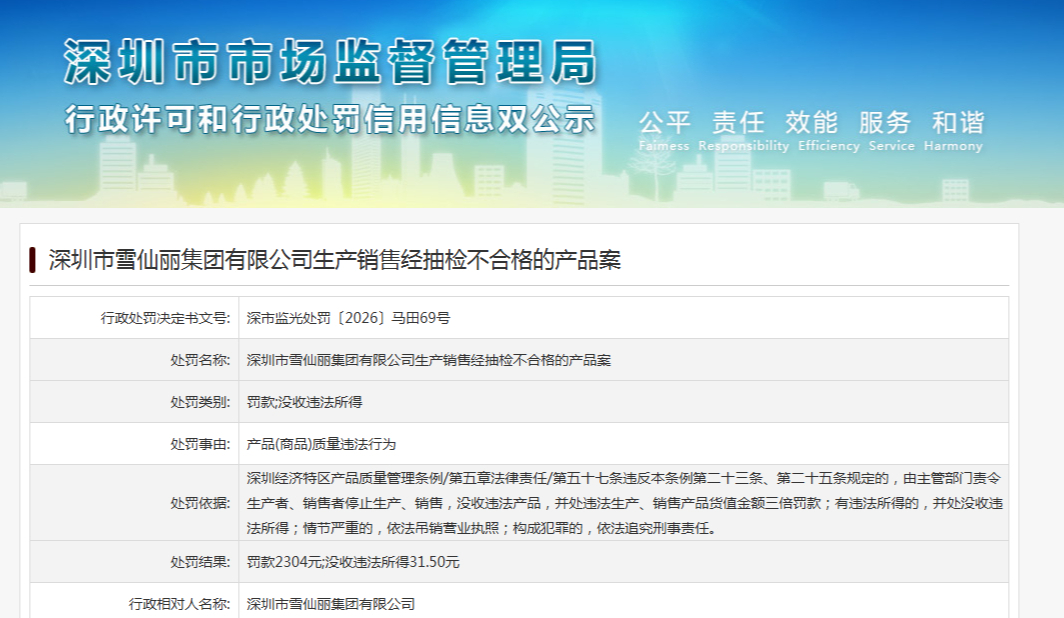The height and width of the screenshot is (618, 1064).
Task: Click the case heading 深圳市雪仙丽集团有限公司生产销售经抽检不合格的产品案
Action: point(335,260)
